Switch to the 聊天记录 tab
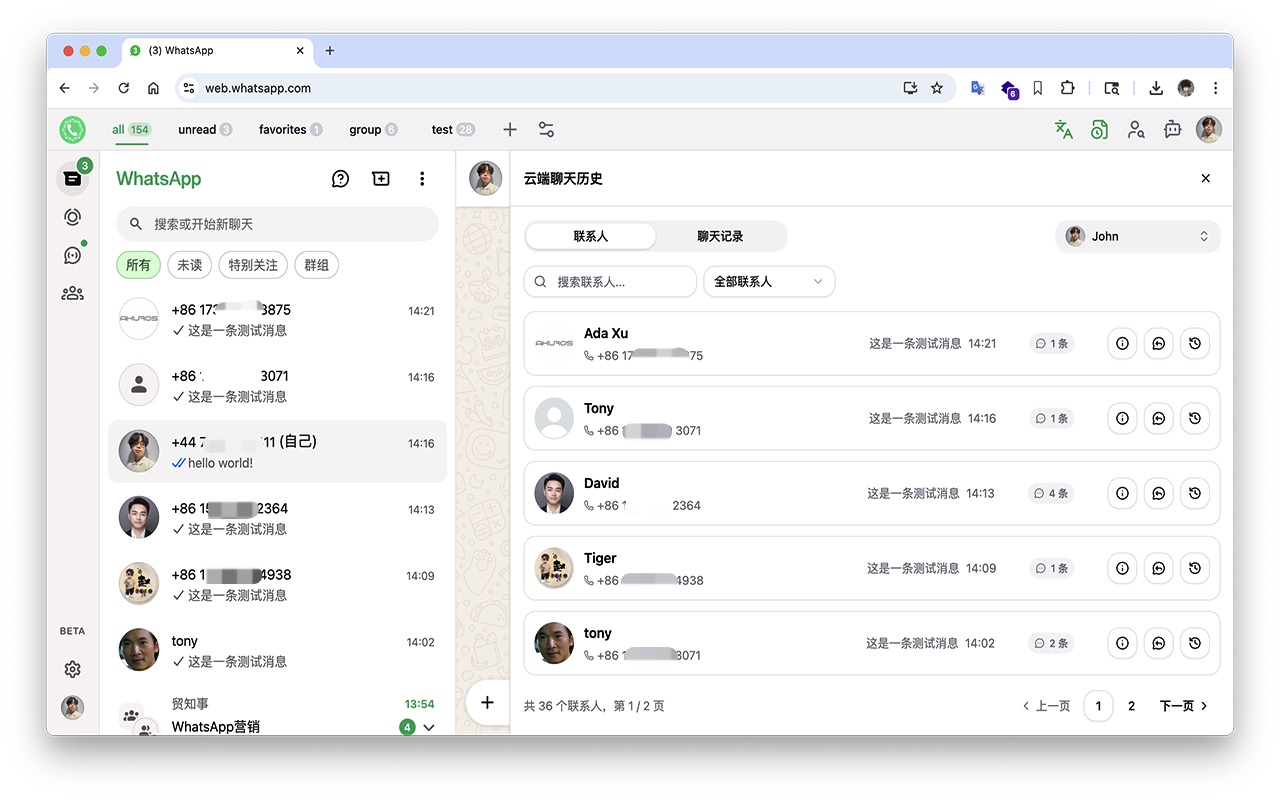Viewport: 1280px width, 800px height. point(720,236)
